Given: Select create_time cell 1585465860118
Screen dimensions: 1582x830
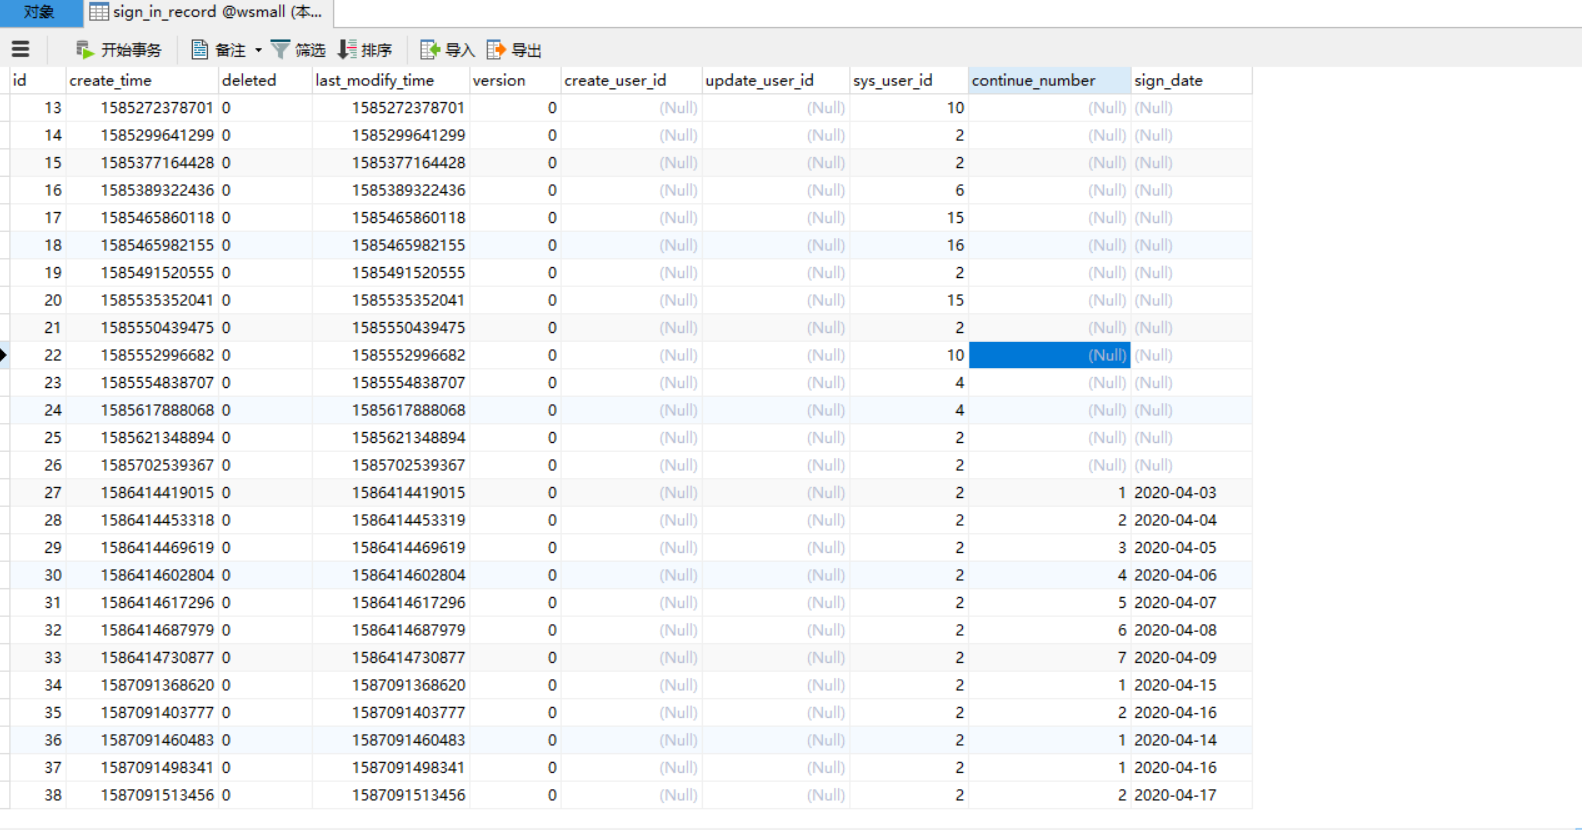Looking at the screenshot, I should click(x=142, y=217).
